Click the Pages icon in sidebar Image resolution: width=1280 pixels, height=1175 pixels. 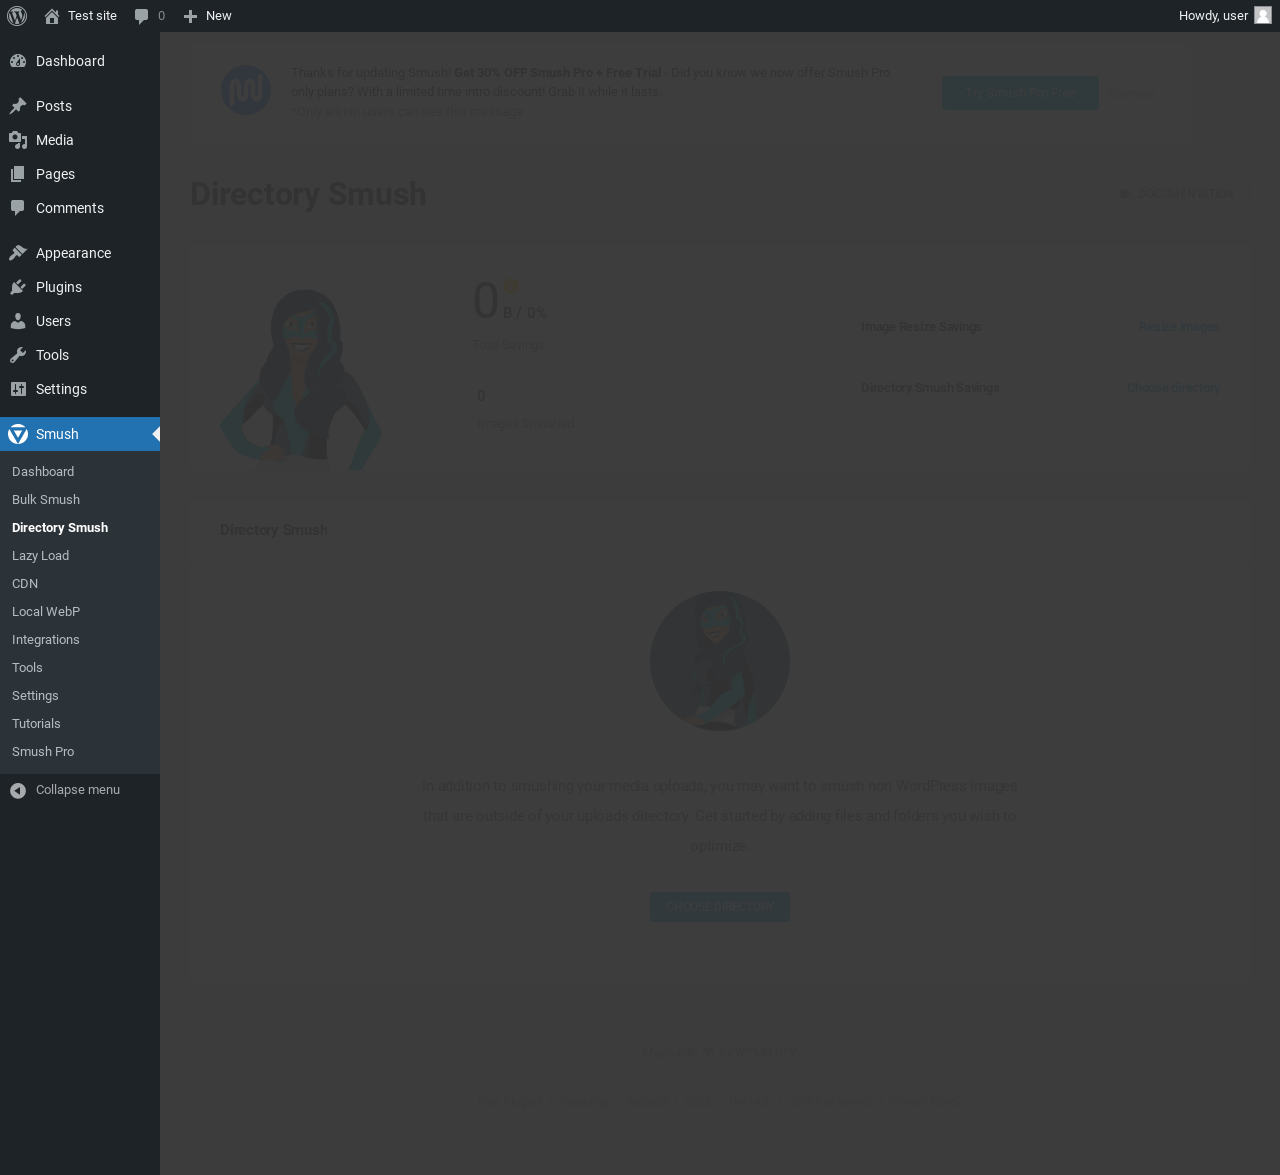tap(18, 174)
